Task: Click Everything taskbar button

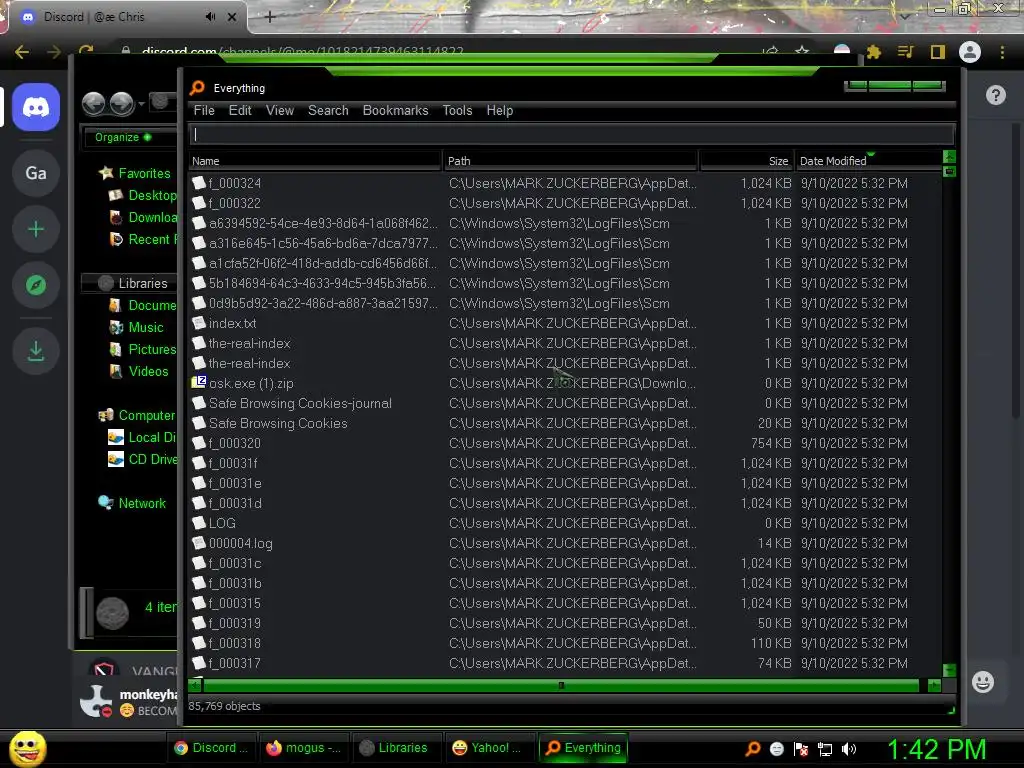Action: pyautogui.click(x=583, y=748)
